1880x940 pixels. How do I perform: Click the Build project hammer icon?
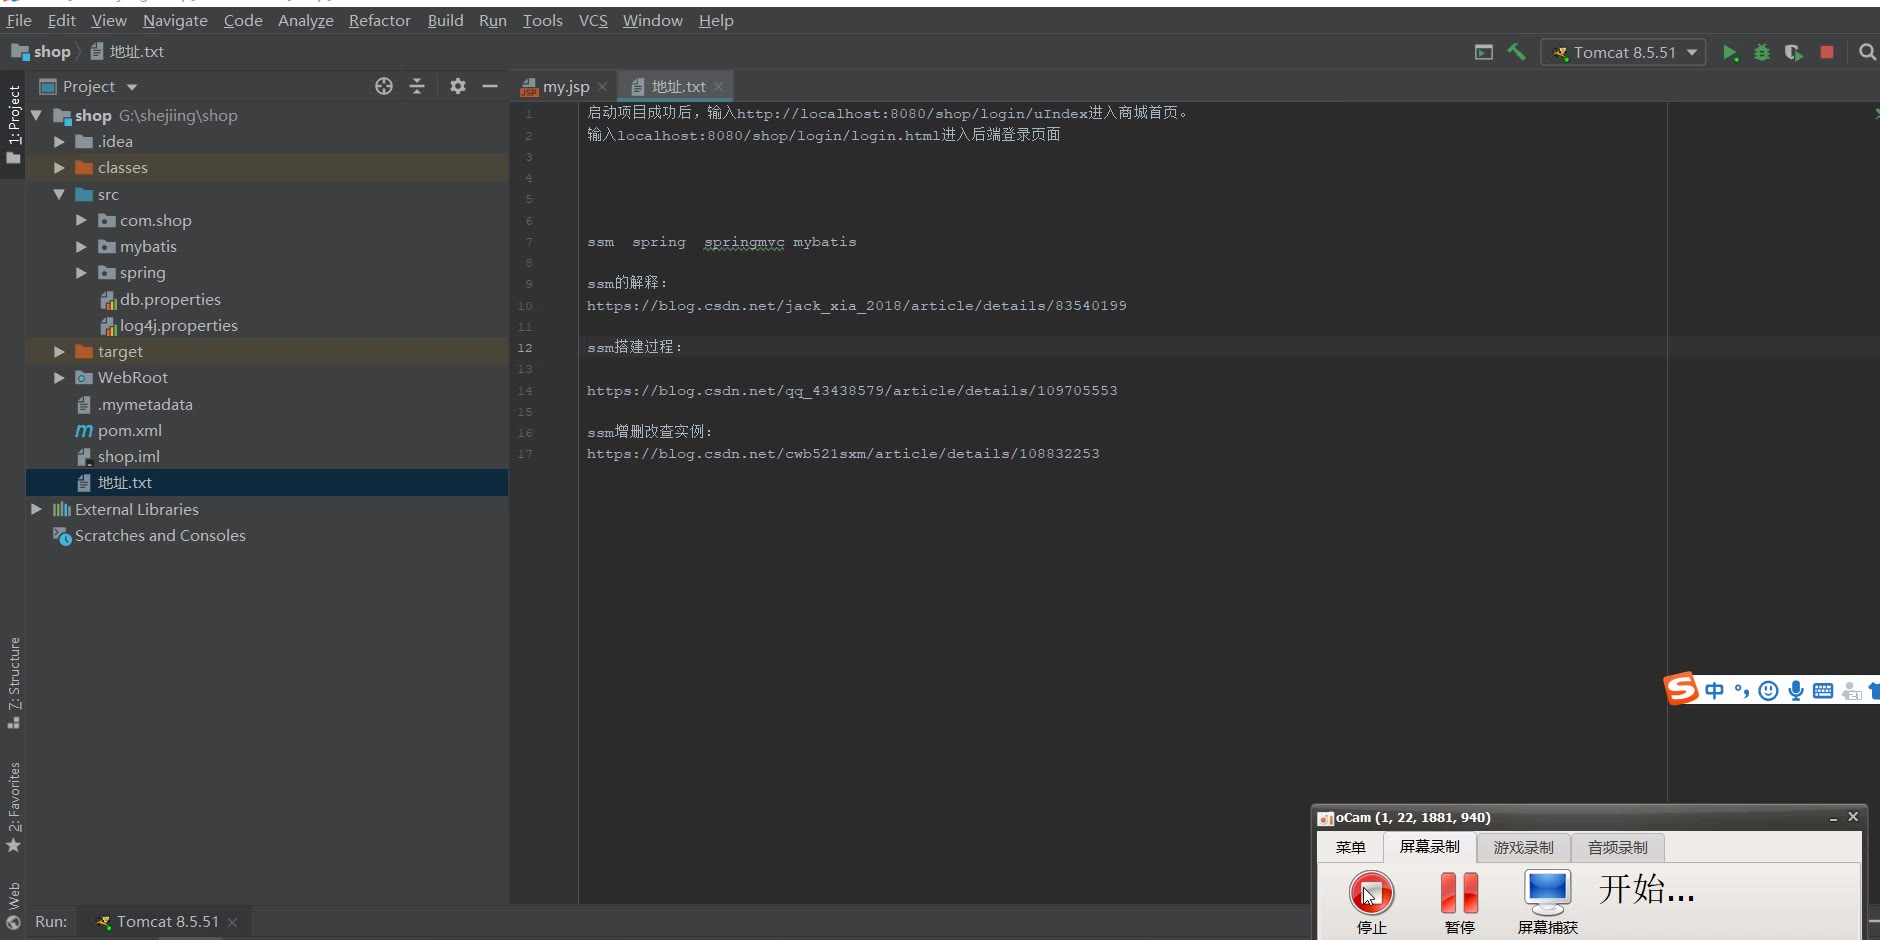click(1516, 52)
